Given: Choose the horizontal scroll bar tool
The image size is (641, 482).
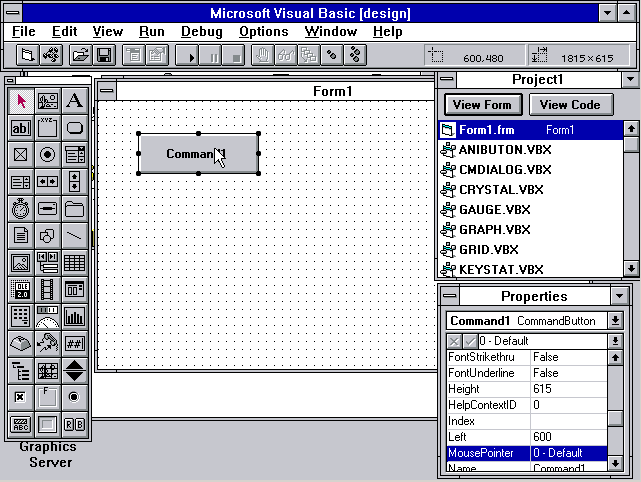Looking at the screenshot, I should tap(47, 182).
